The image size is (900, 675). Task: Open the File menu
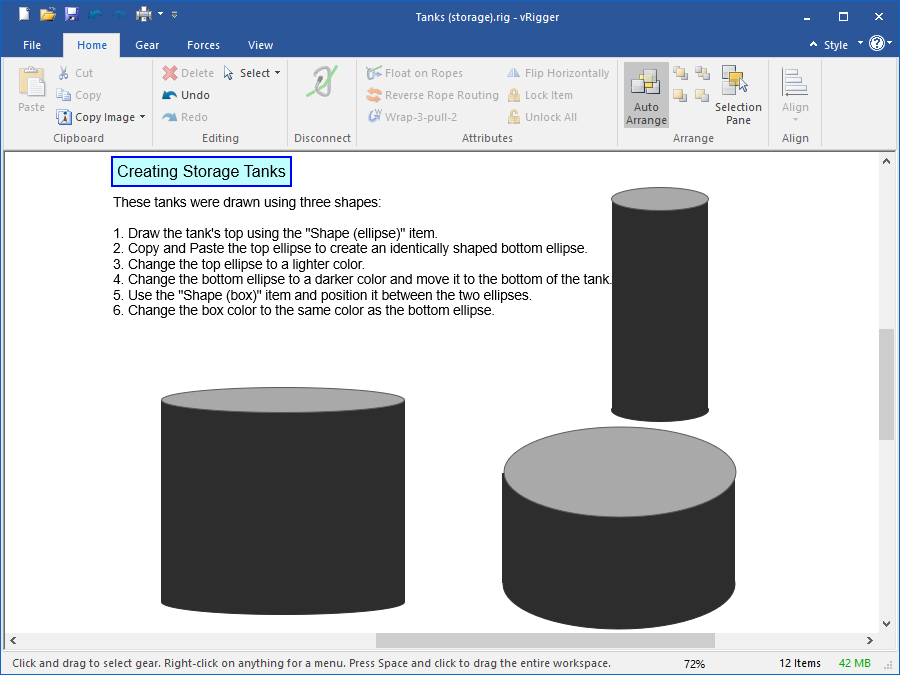(x=32, y=45)
